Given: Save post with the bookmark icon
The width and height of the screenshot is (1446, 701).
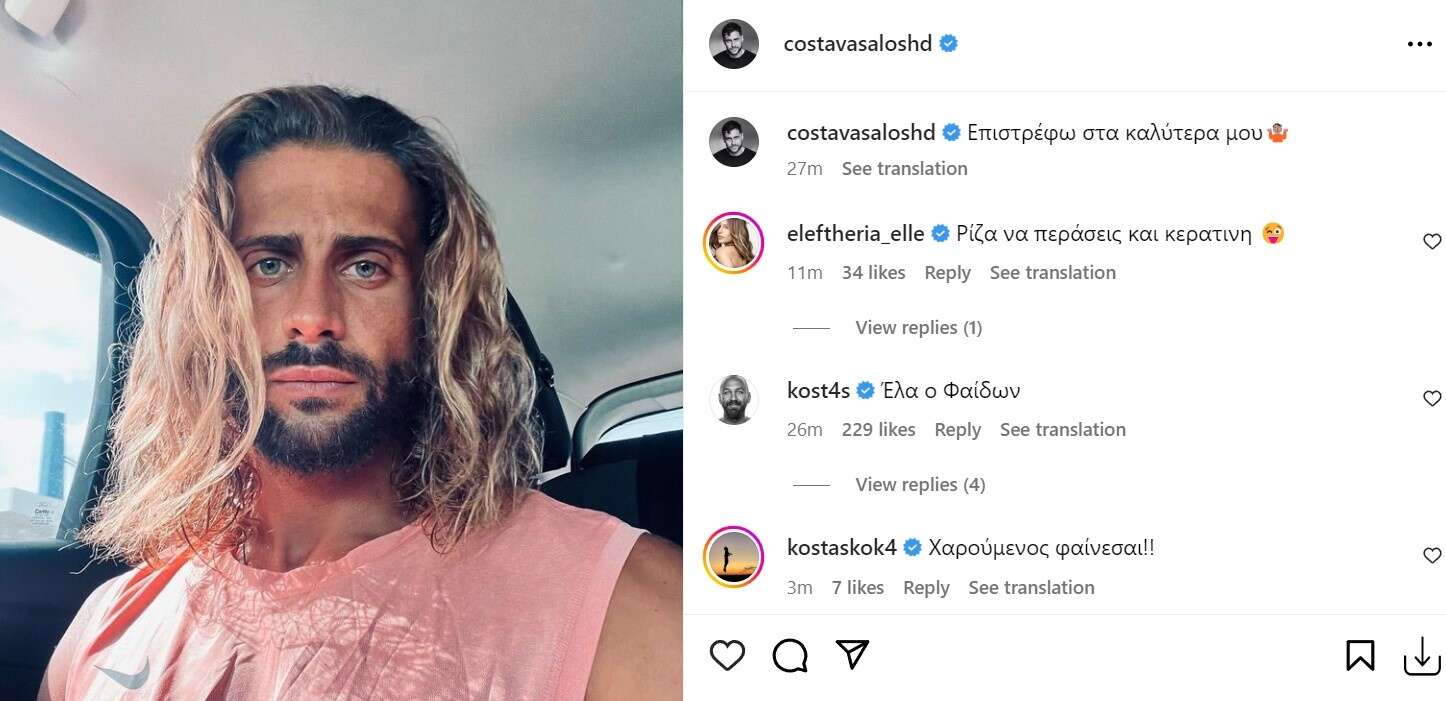Looking at the screenshot, I should (x=1360, y=656).
